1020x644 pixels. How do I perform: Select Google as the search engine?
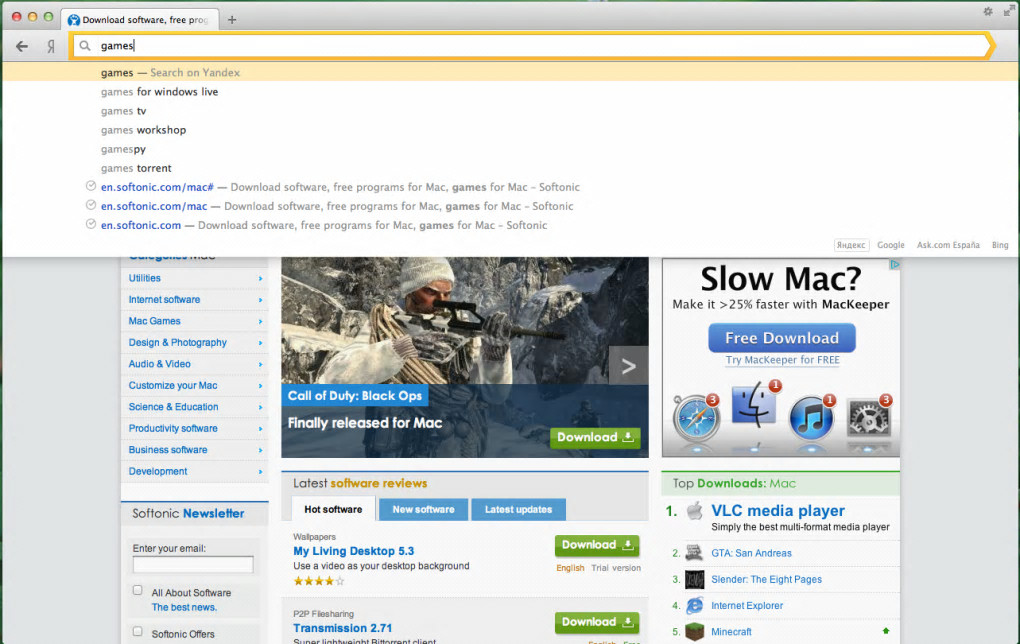click(891, 245)
